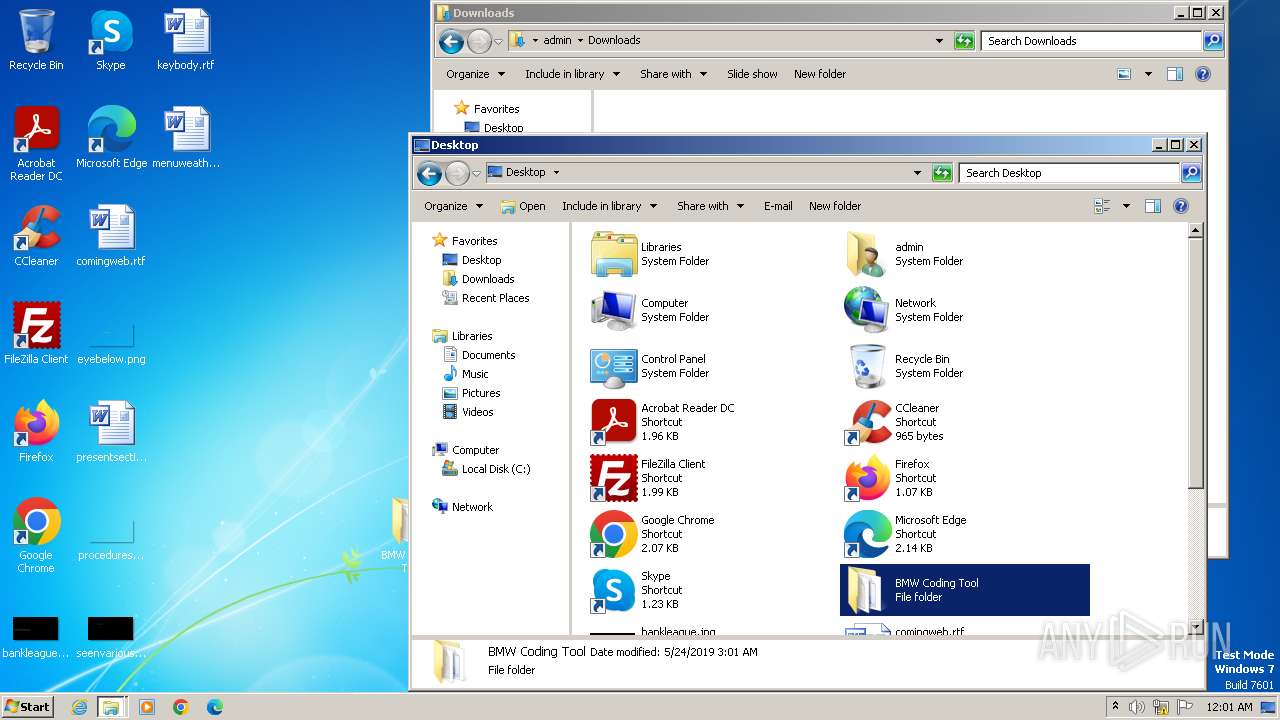This screenshot has width=1280, height=720.
Task: Open Internet Explorer from taskbar
Action: pos(79,707)
